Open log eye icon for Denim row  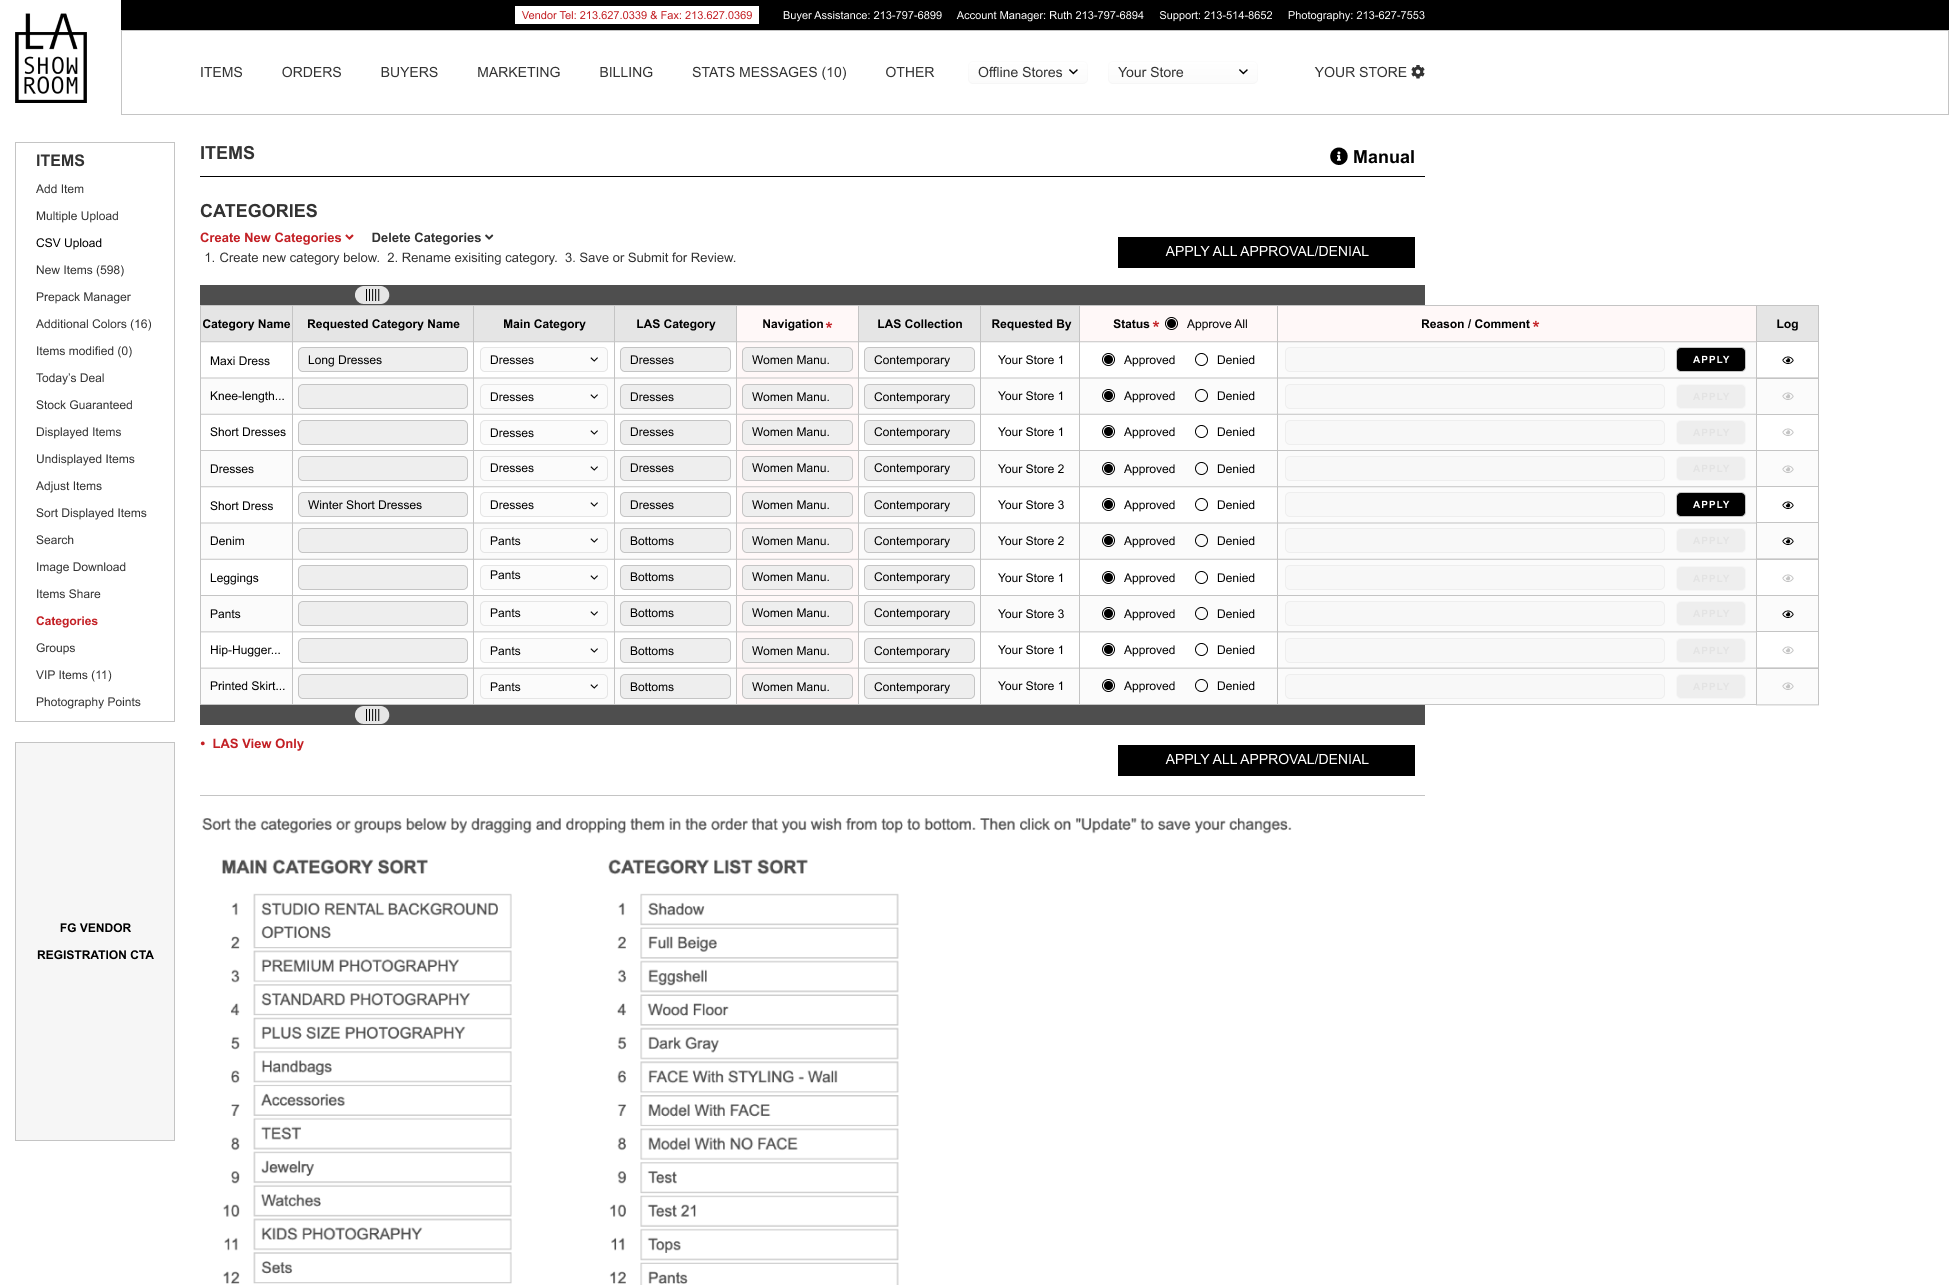(1787, 541)
